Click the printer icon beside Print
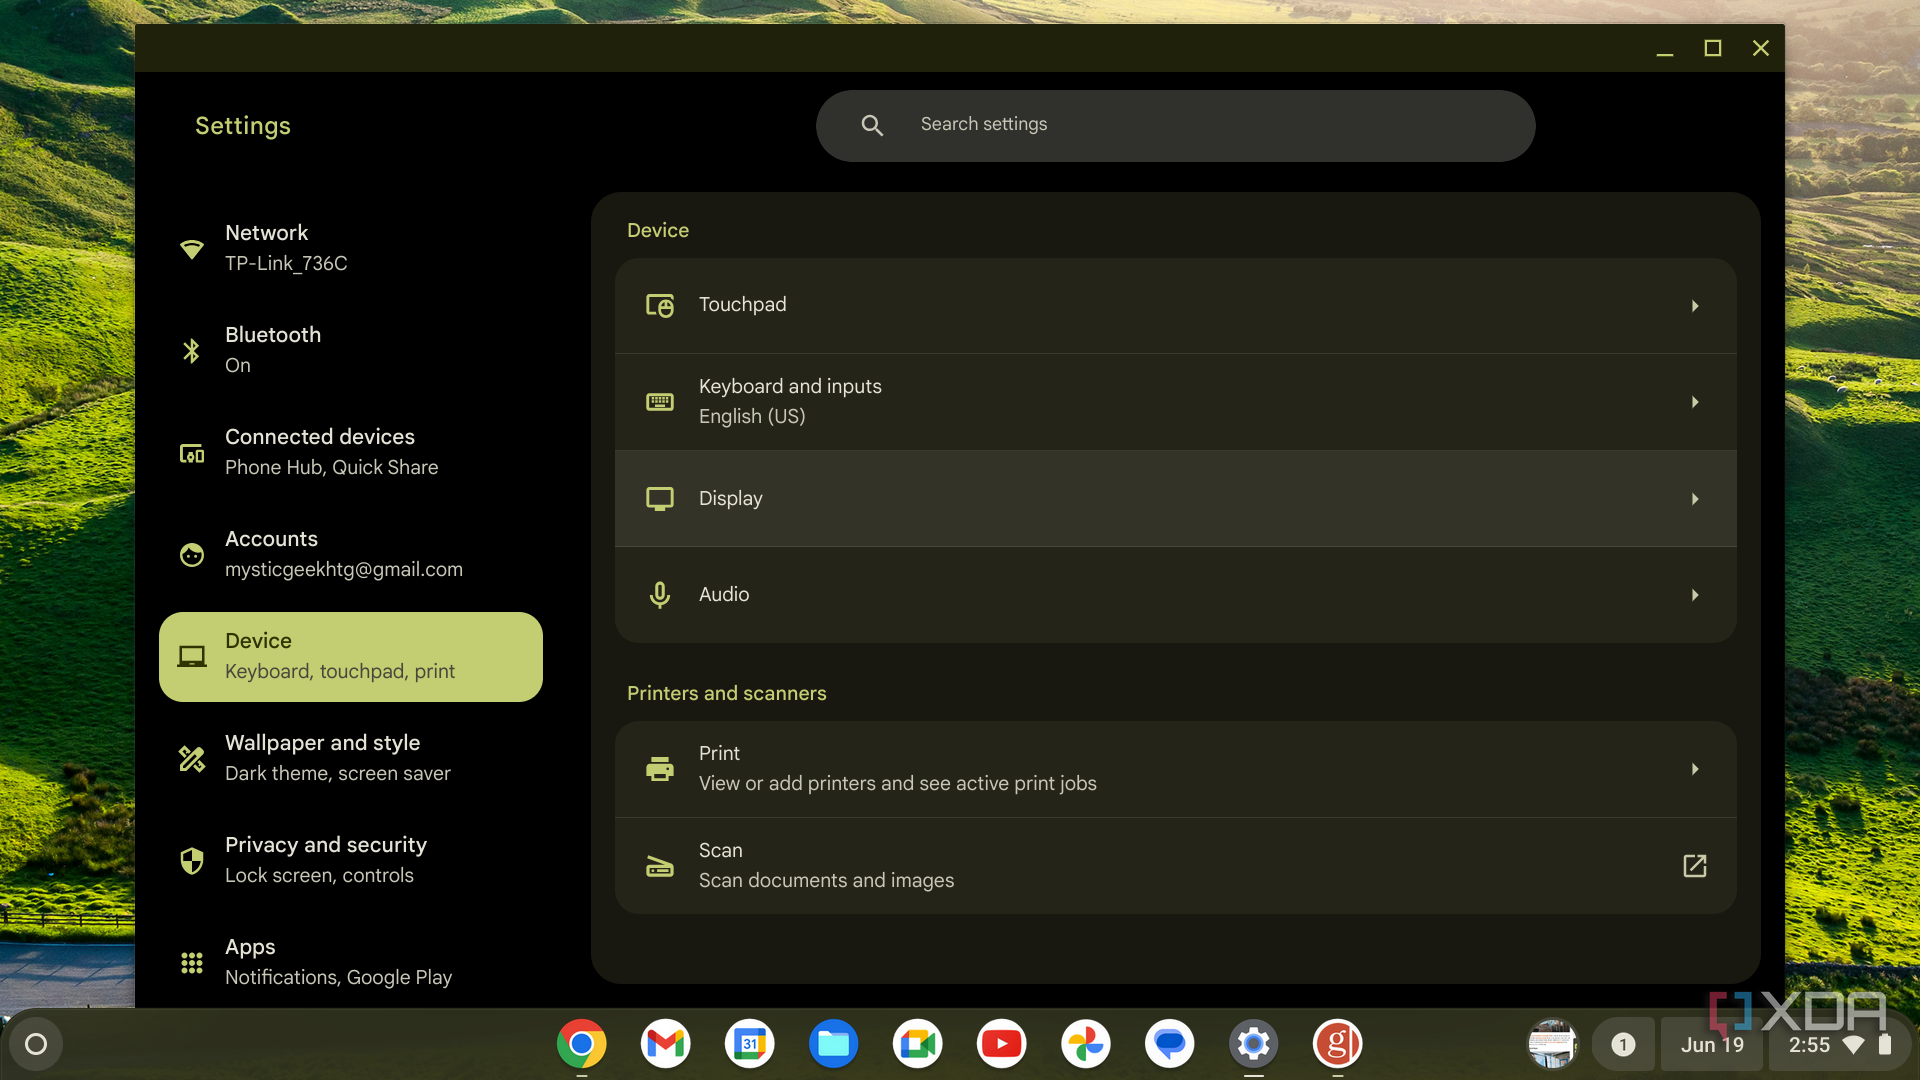Image resolution: width=1920 pixels, height=1080 pixels. point(660,769)
